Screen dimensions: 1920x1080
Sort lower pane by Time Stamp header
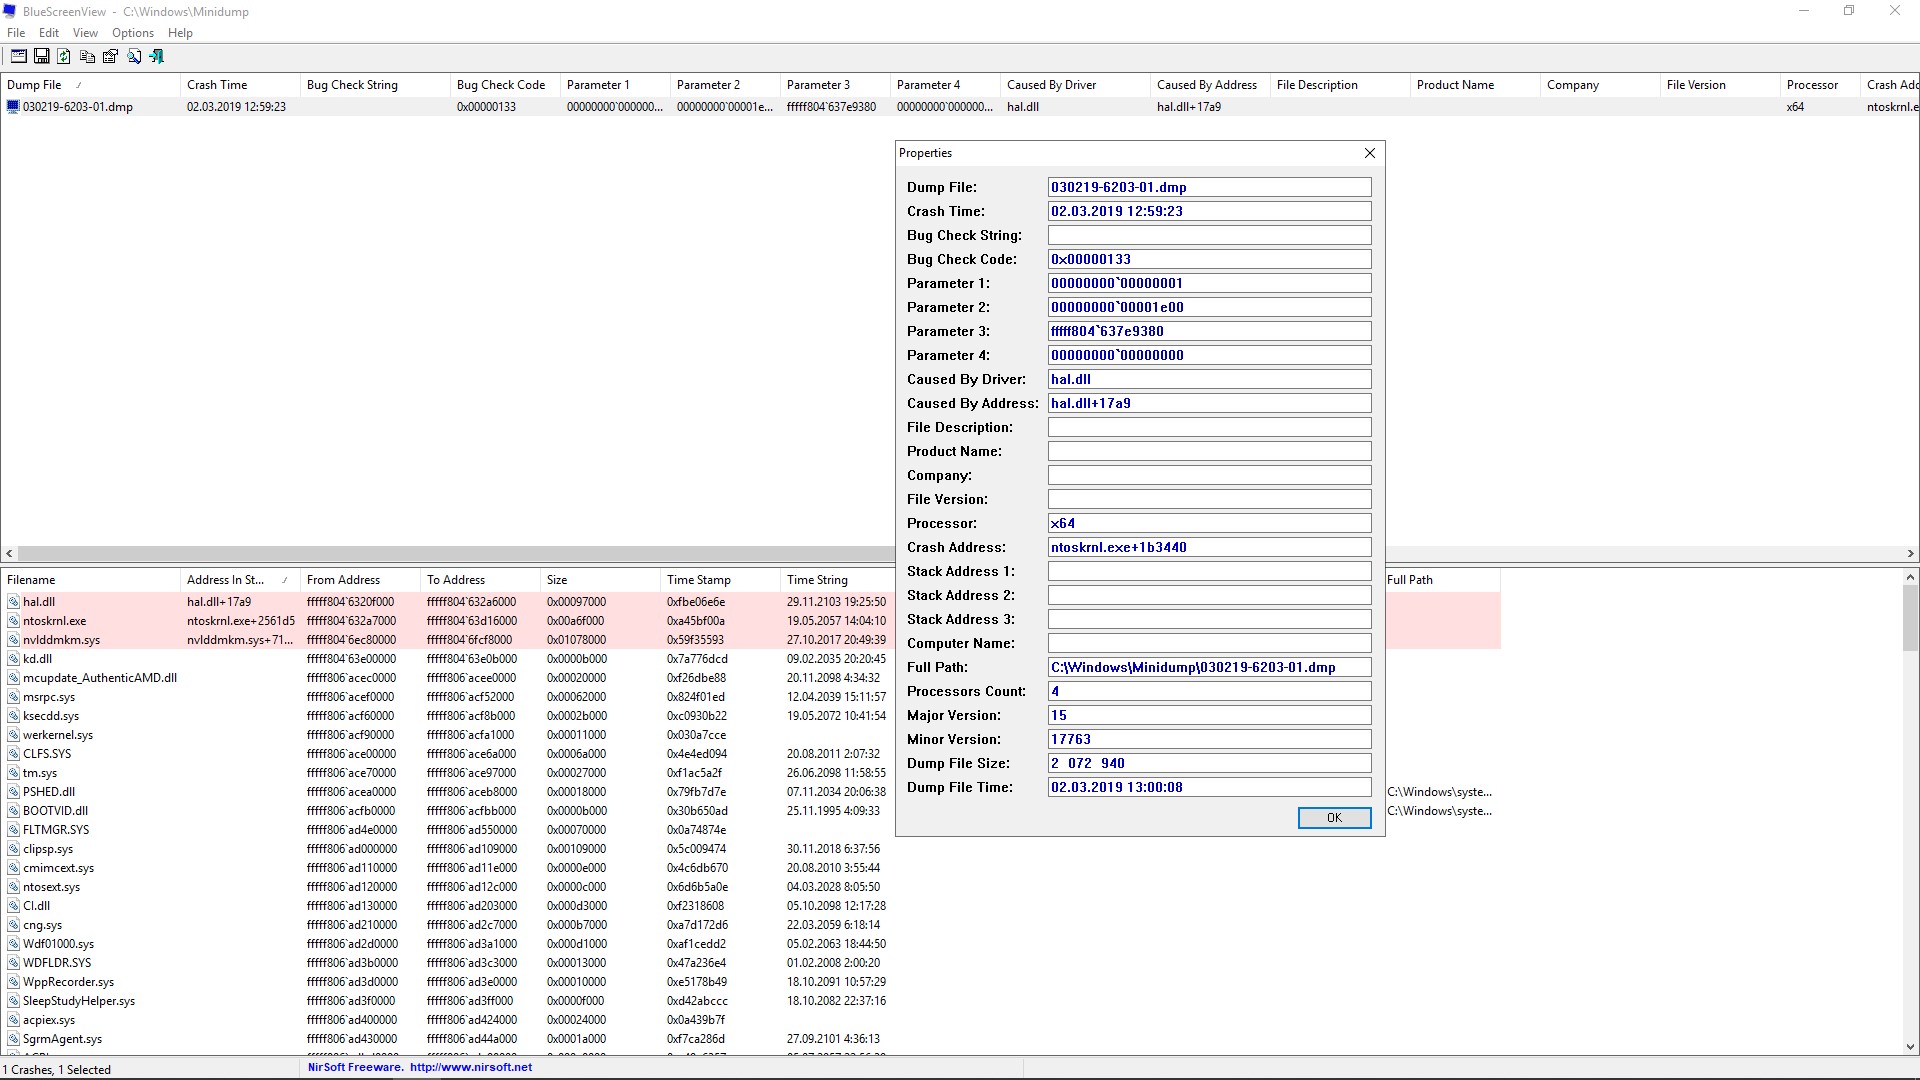720,580
